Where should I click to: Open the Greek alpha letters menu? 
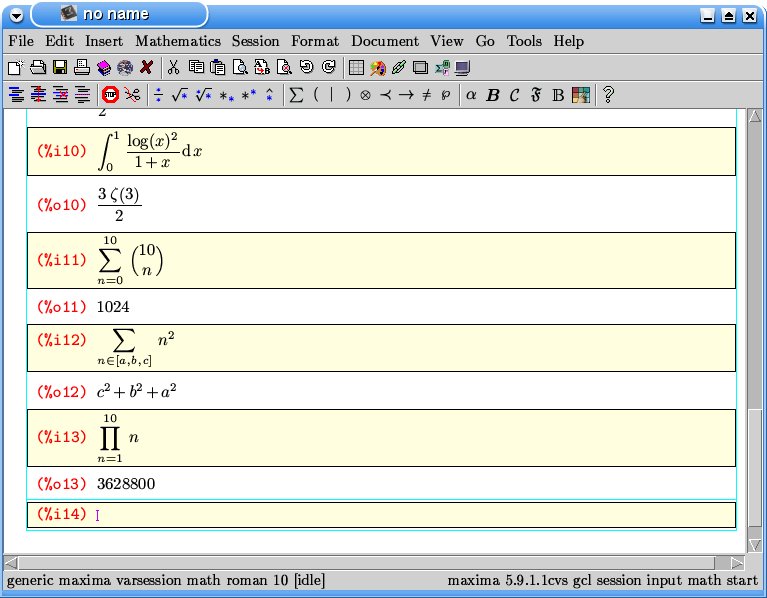(471, 95)
